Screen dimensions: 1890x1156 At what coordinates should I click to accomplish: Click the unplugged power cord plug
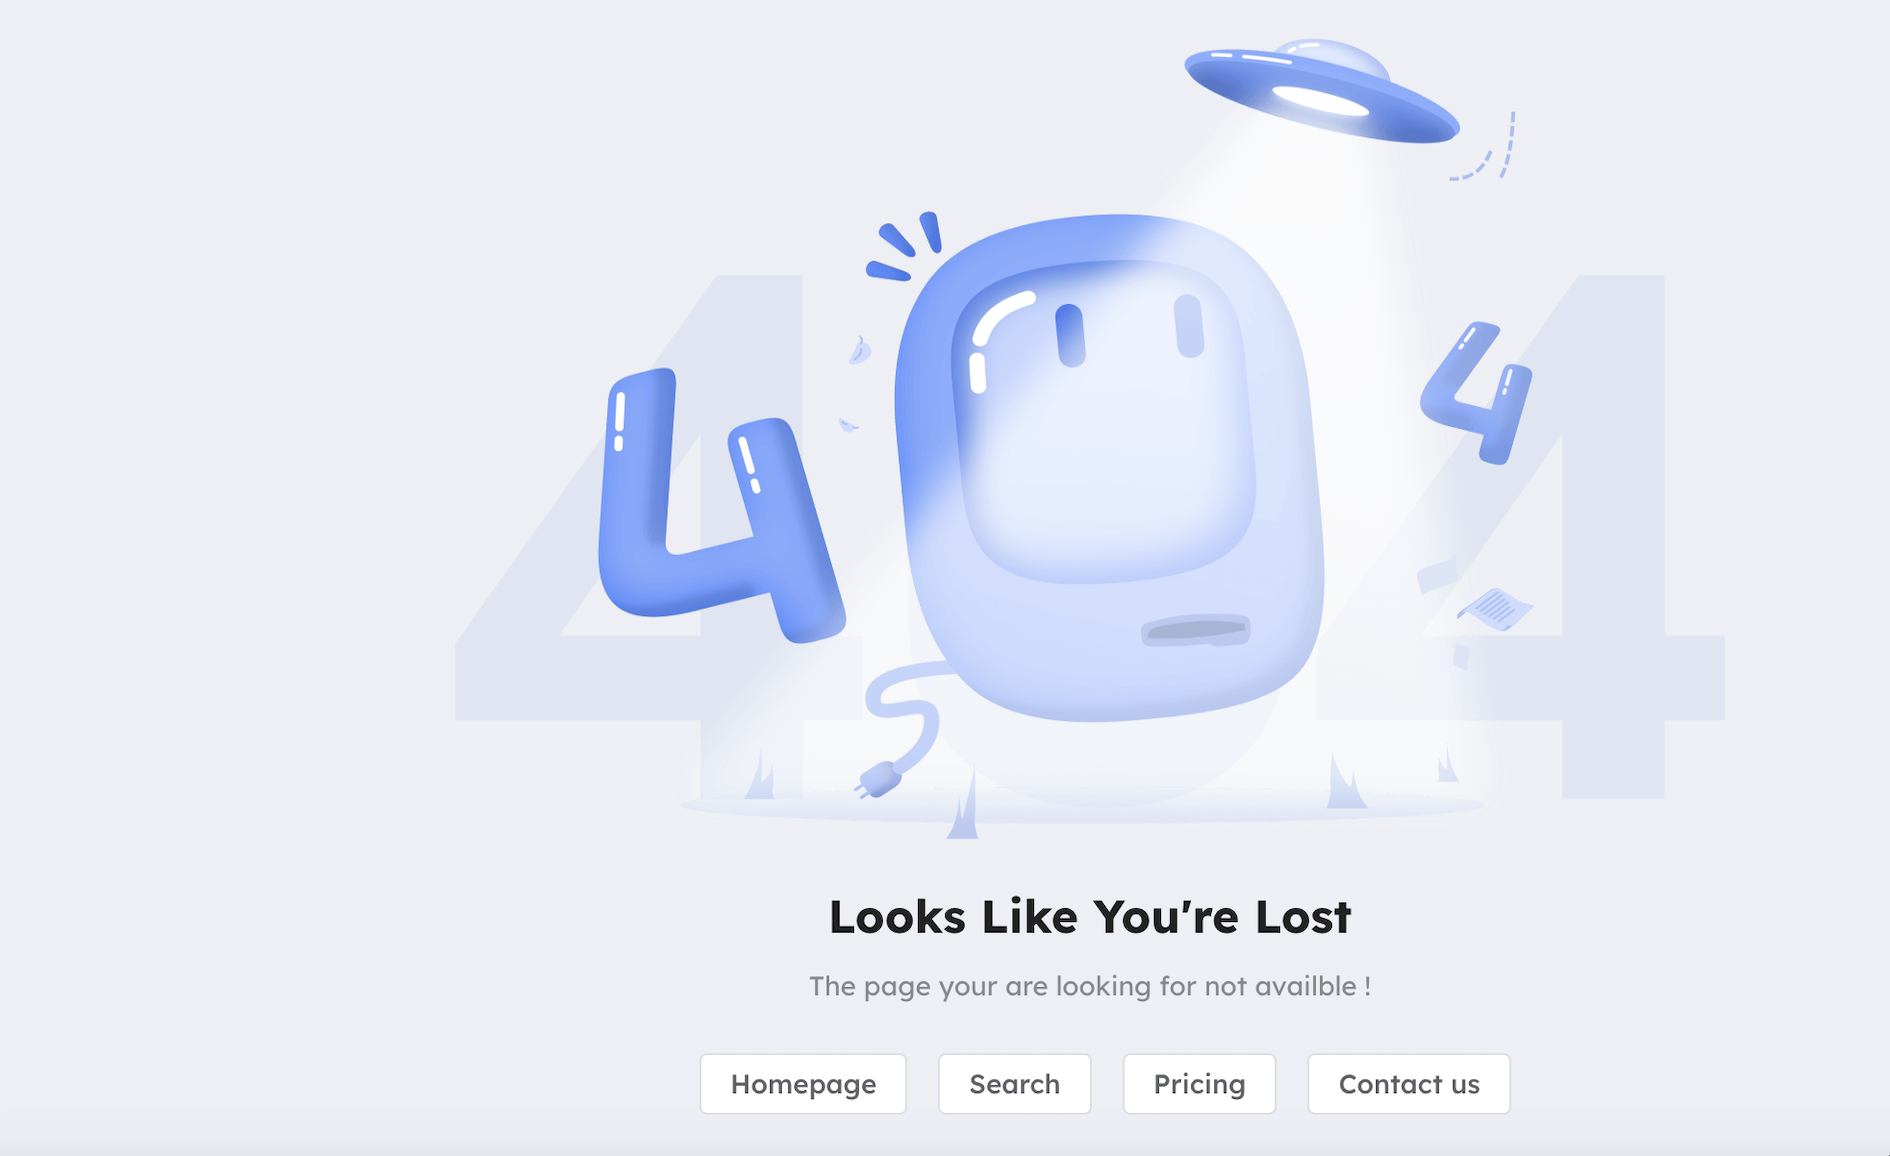point(878,779)
